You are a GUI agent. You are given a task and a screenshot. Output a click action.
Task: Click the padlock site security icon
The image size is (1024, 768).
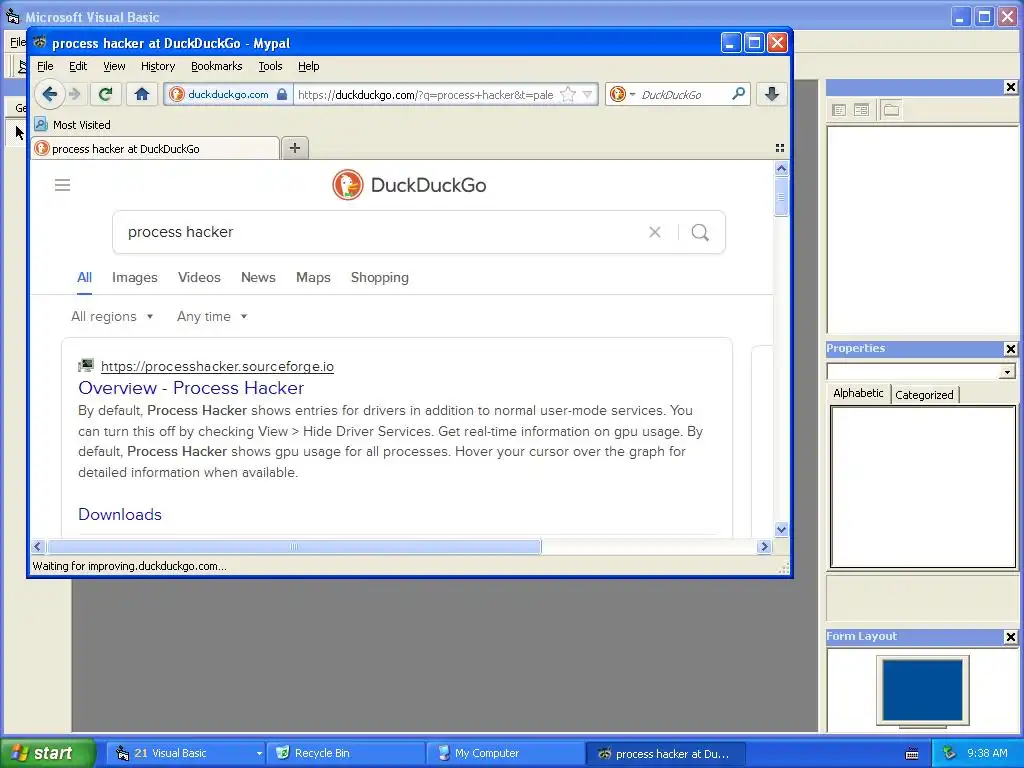point(281,94)
